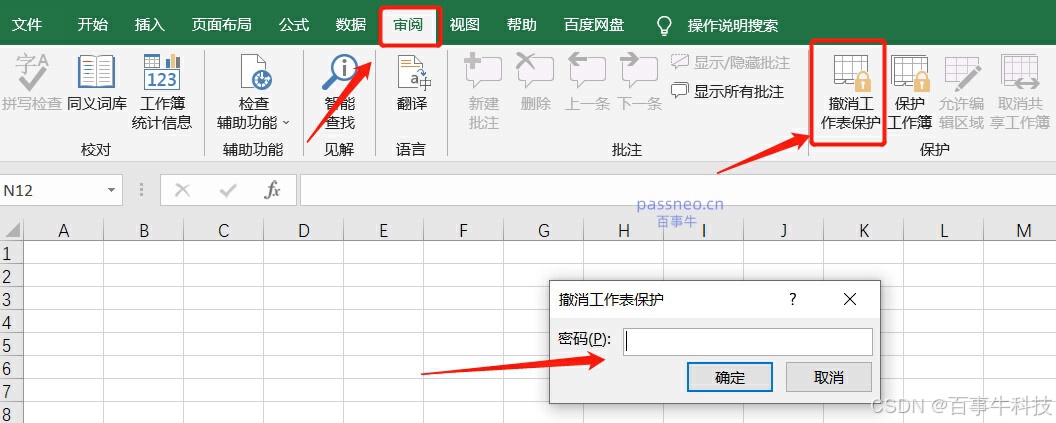This screenshot has height=423, width=1056.
Task: Click 保护工作簿 protect workbook
Action: point(910,92)
